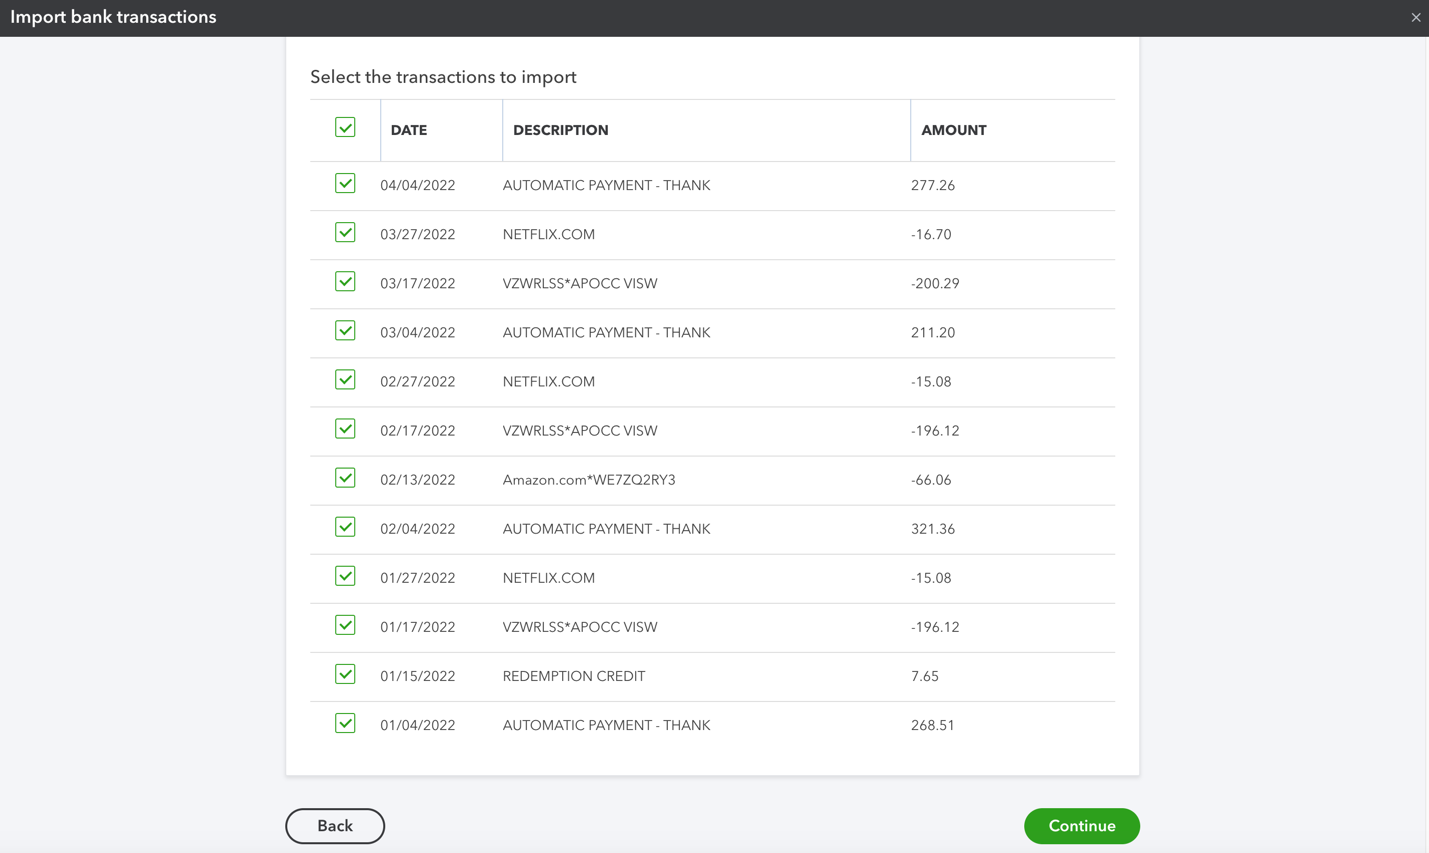Click the AMOUNT column header
Viewport: 1429px width, 853px height.
click(953, 130)
